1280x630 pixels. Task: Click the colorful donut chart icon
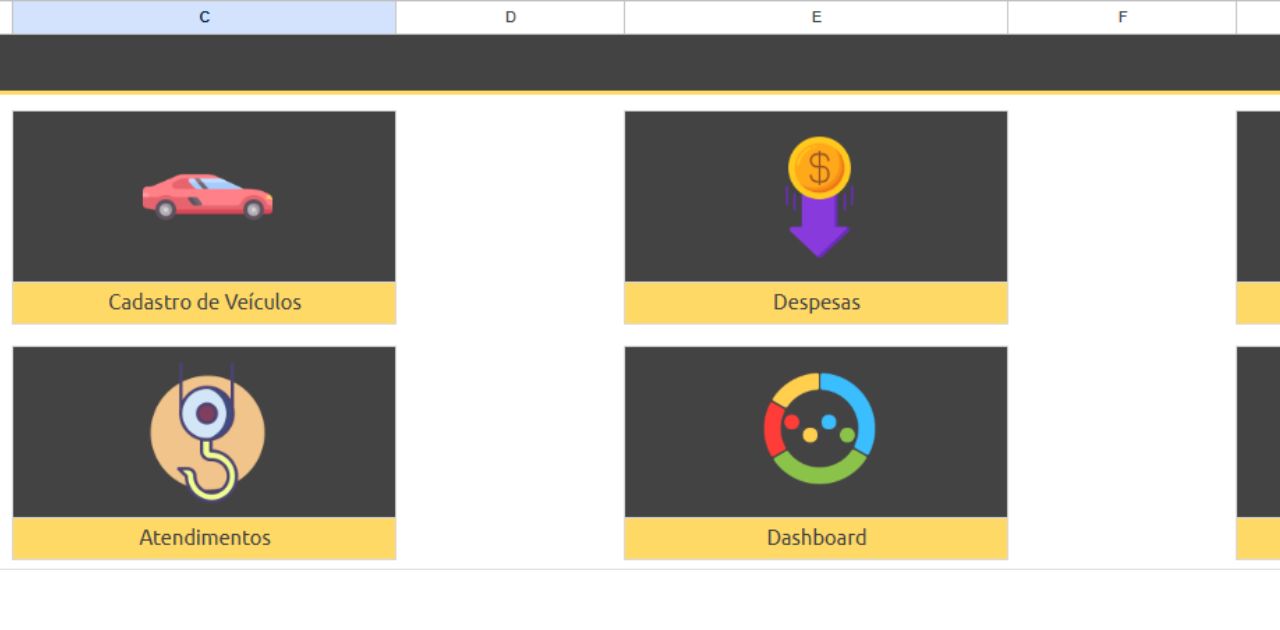coord(819,429)
